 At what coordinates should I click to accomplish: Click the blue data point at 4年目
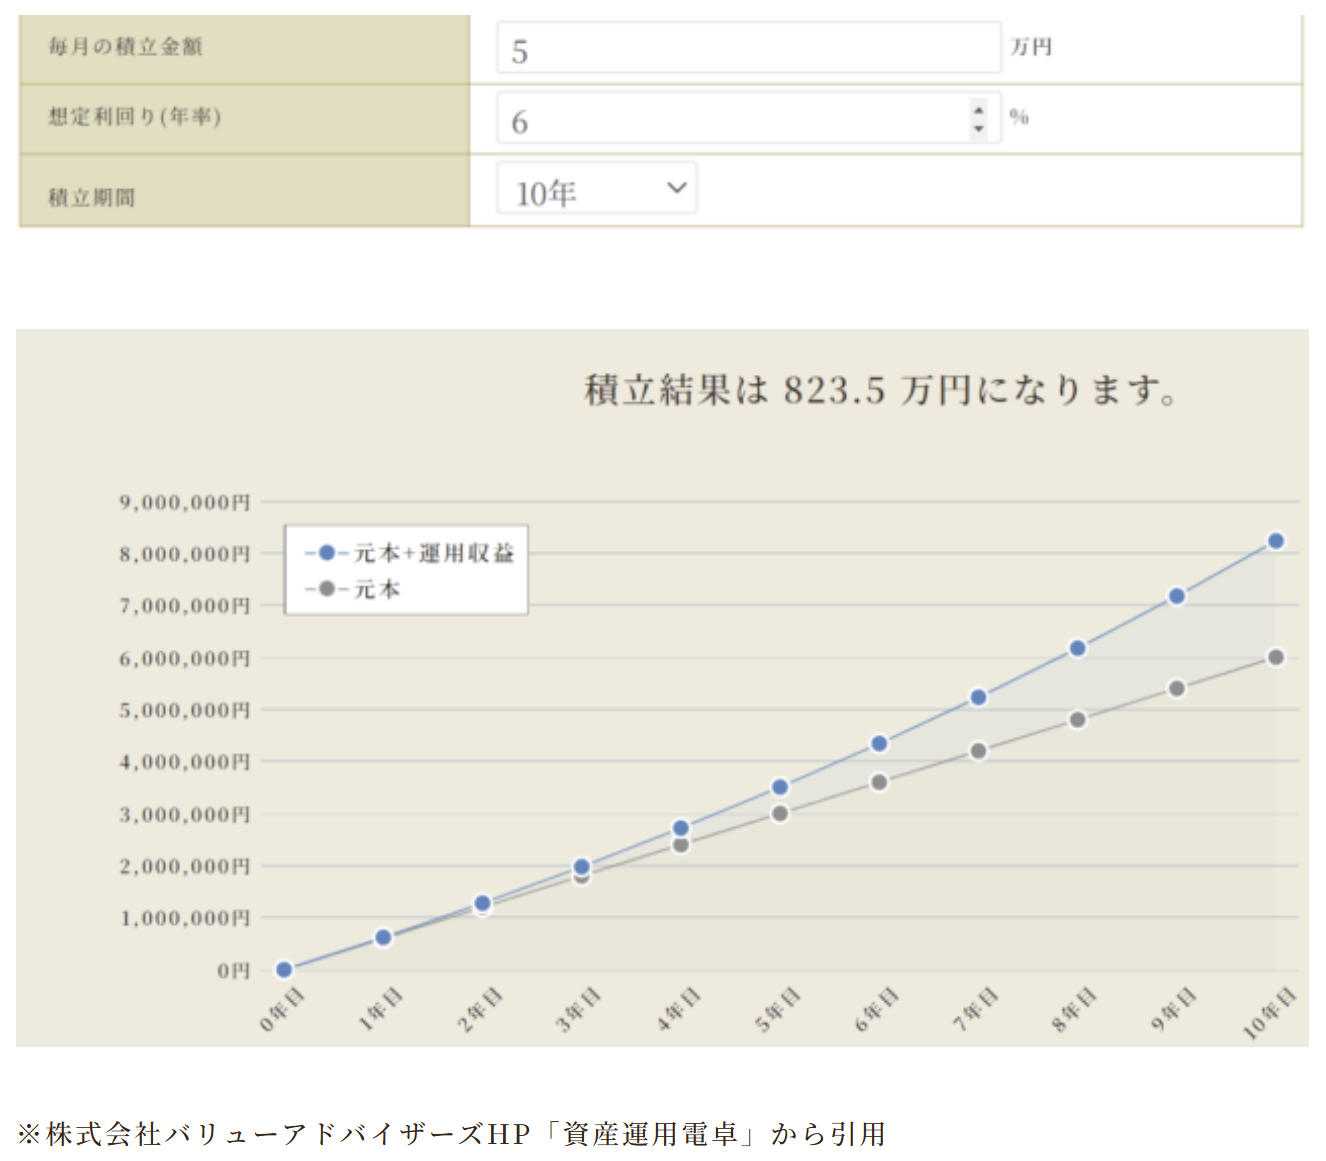click(x=681, y=828)
